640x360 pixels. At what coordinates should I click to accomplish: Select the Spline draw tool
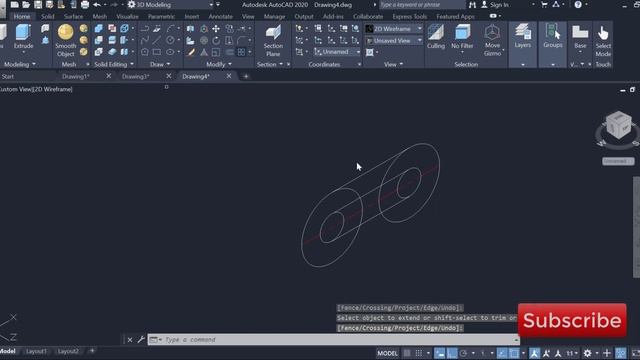(x=144, y=40)
